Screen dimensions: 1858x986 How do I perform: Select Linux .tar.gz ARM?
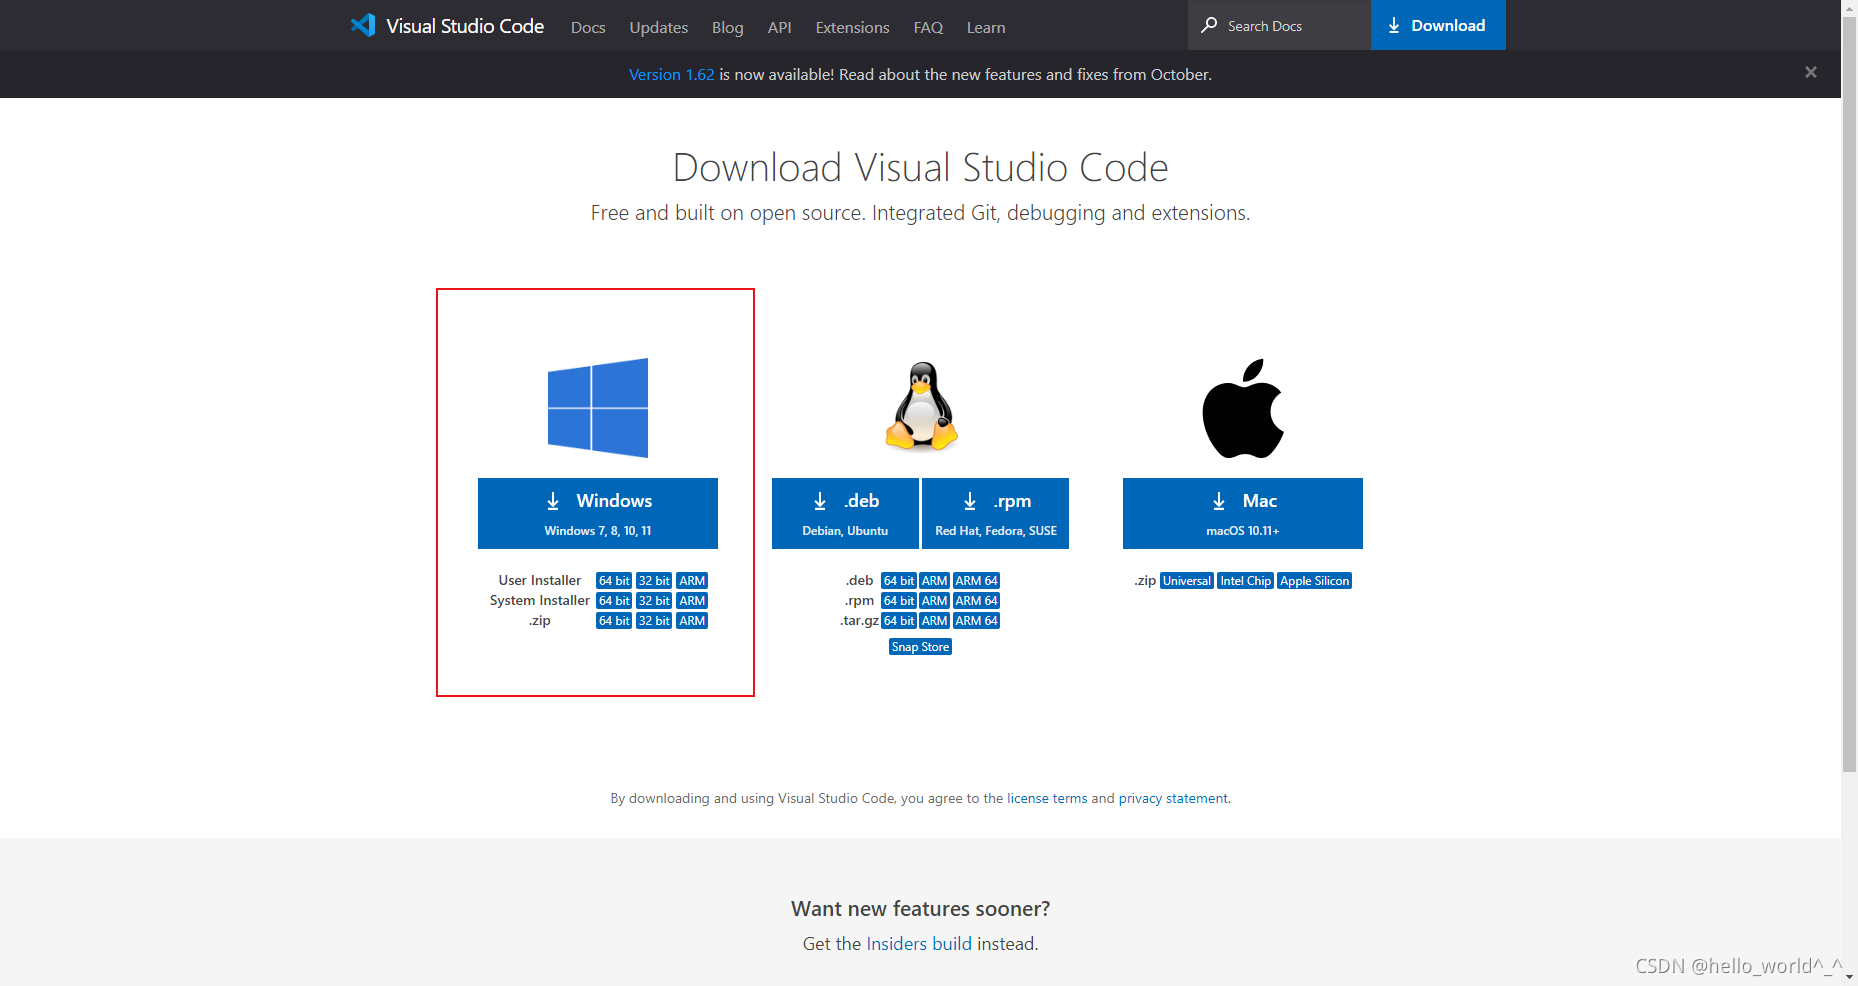(935, 621)
